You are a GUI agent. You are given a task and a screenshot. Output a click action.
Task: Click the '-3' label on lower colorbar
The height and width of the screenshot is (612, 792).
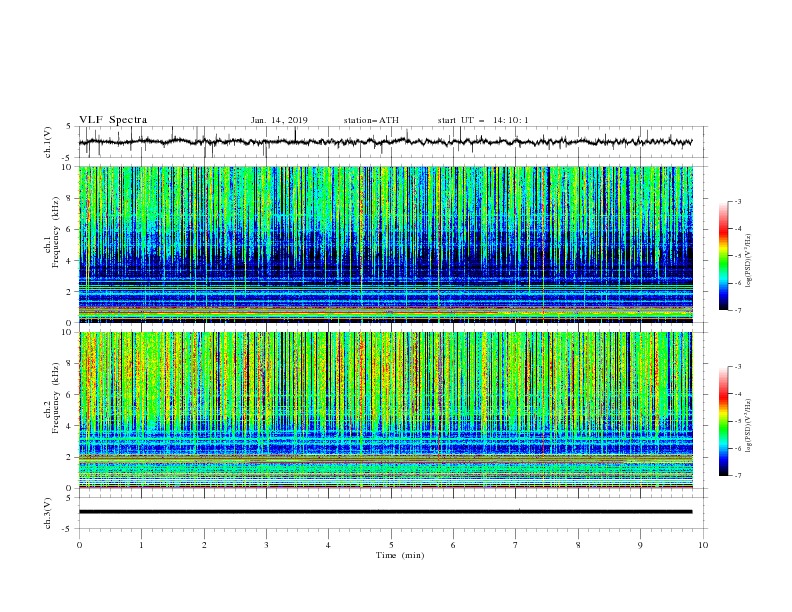[737, 367]
